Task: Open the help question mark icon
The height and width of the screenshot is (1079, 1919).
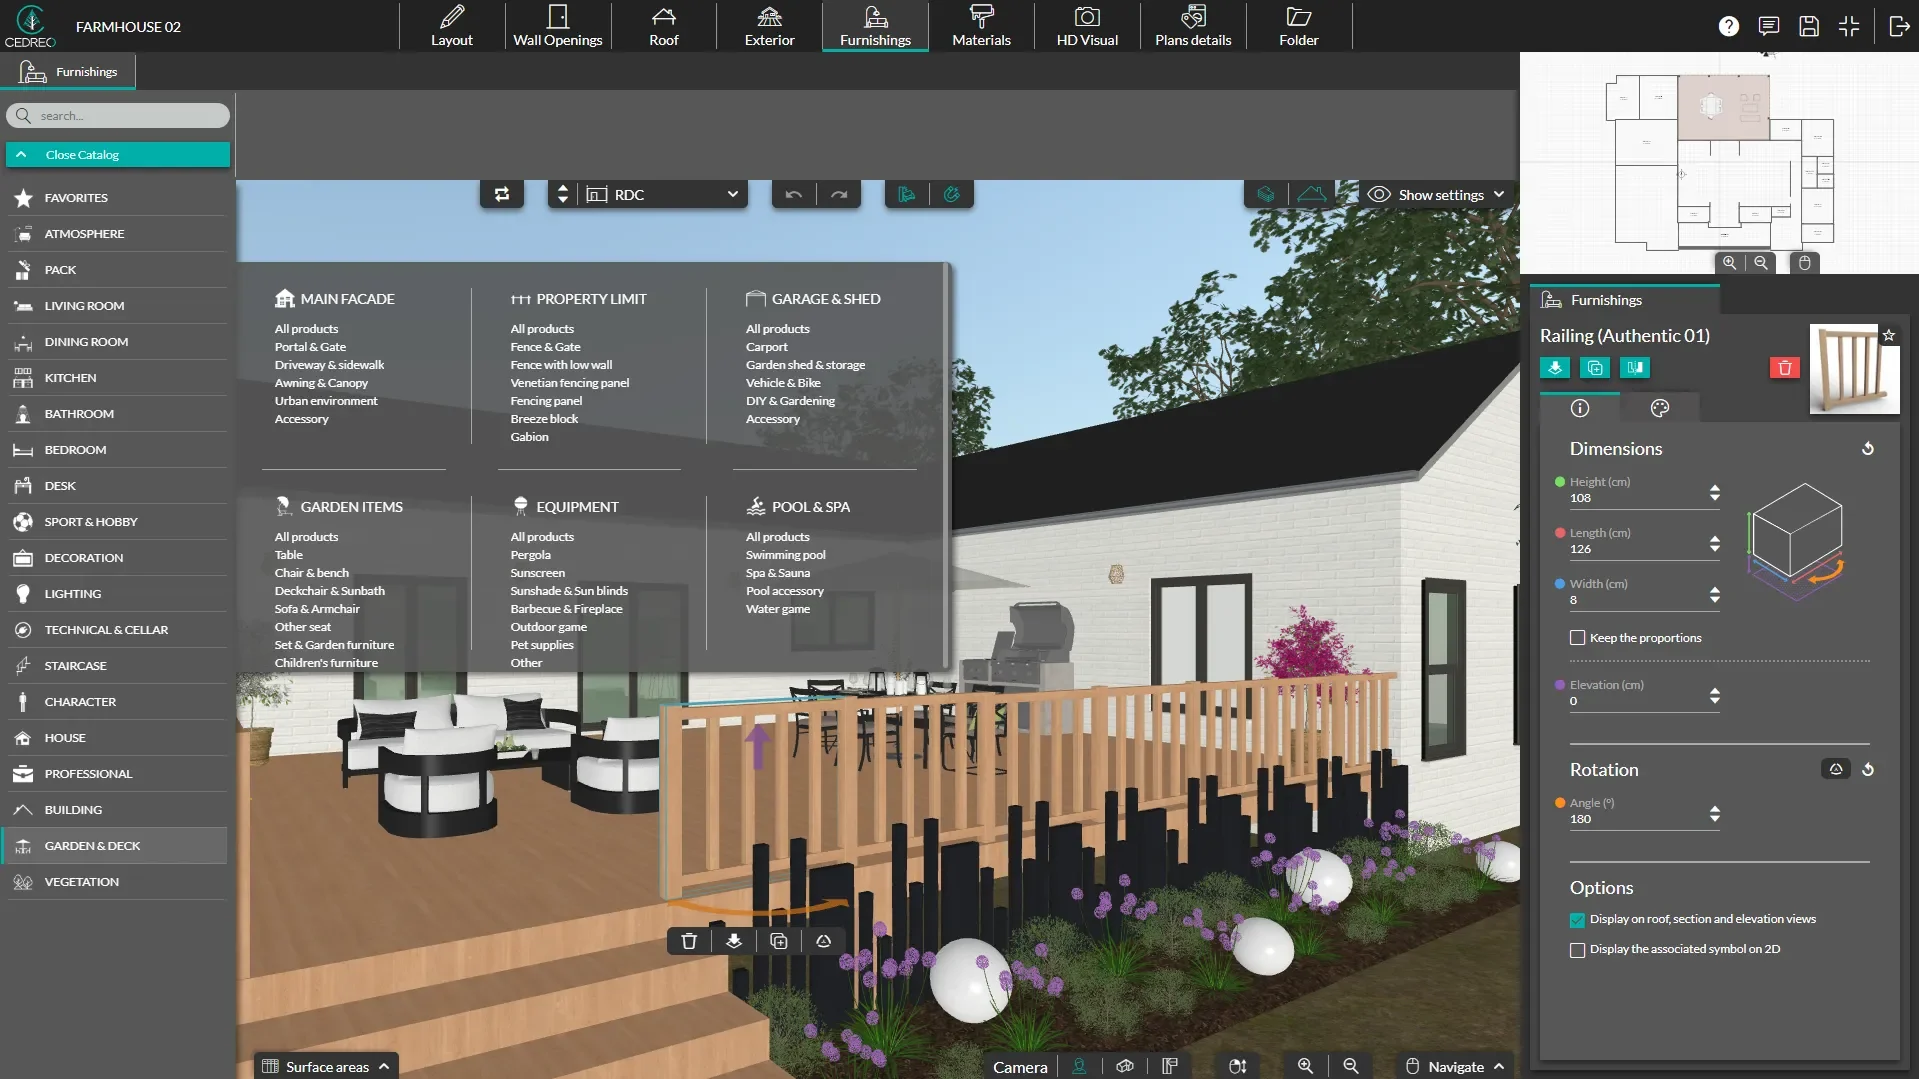Action: [x=1728, y=26]
